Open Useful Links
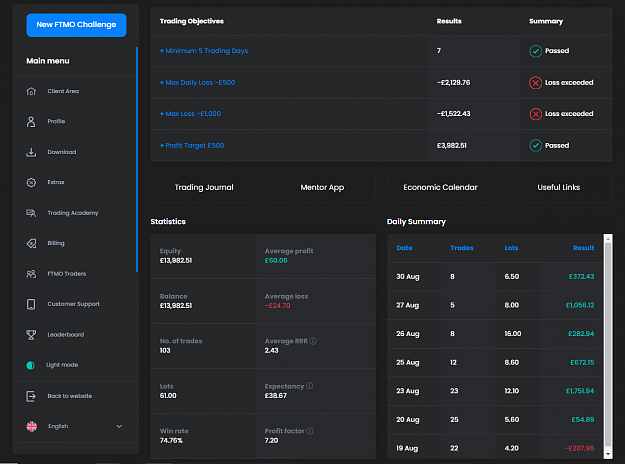Viewport: 625px width, 464px height. (558, 187)
